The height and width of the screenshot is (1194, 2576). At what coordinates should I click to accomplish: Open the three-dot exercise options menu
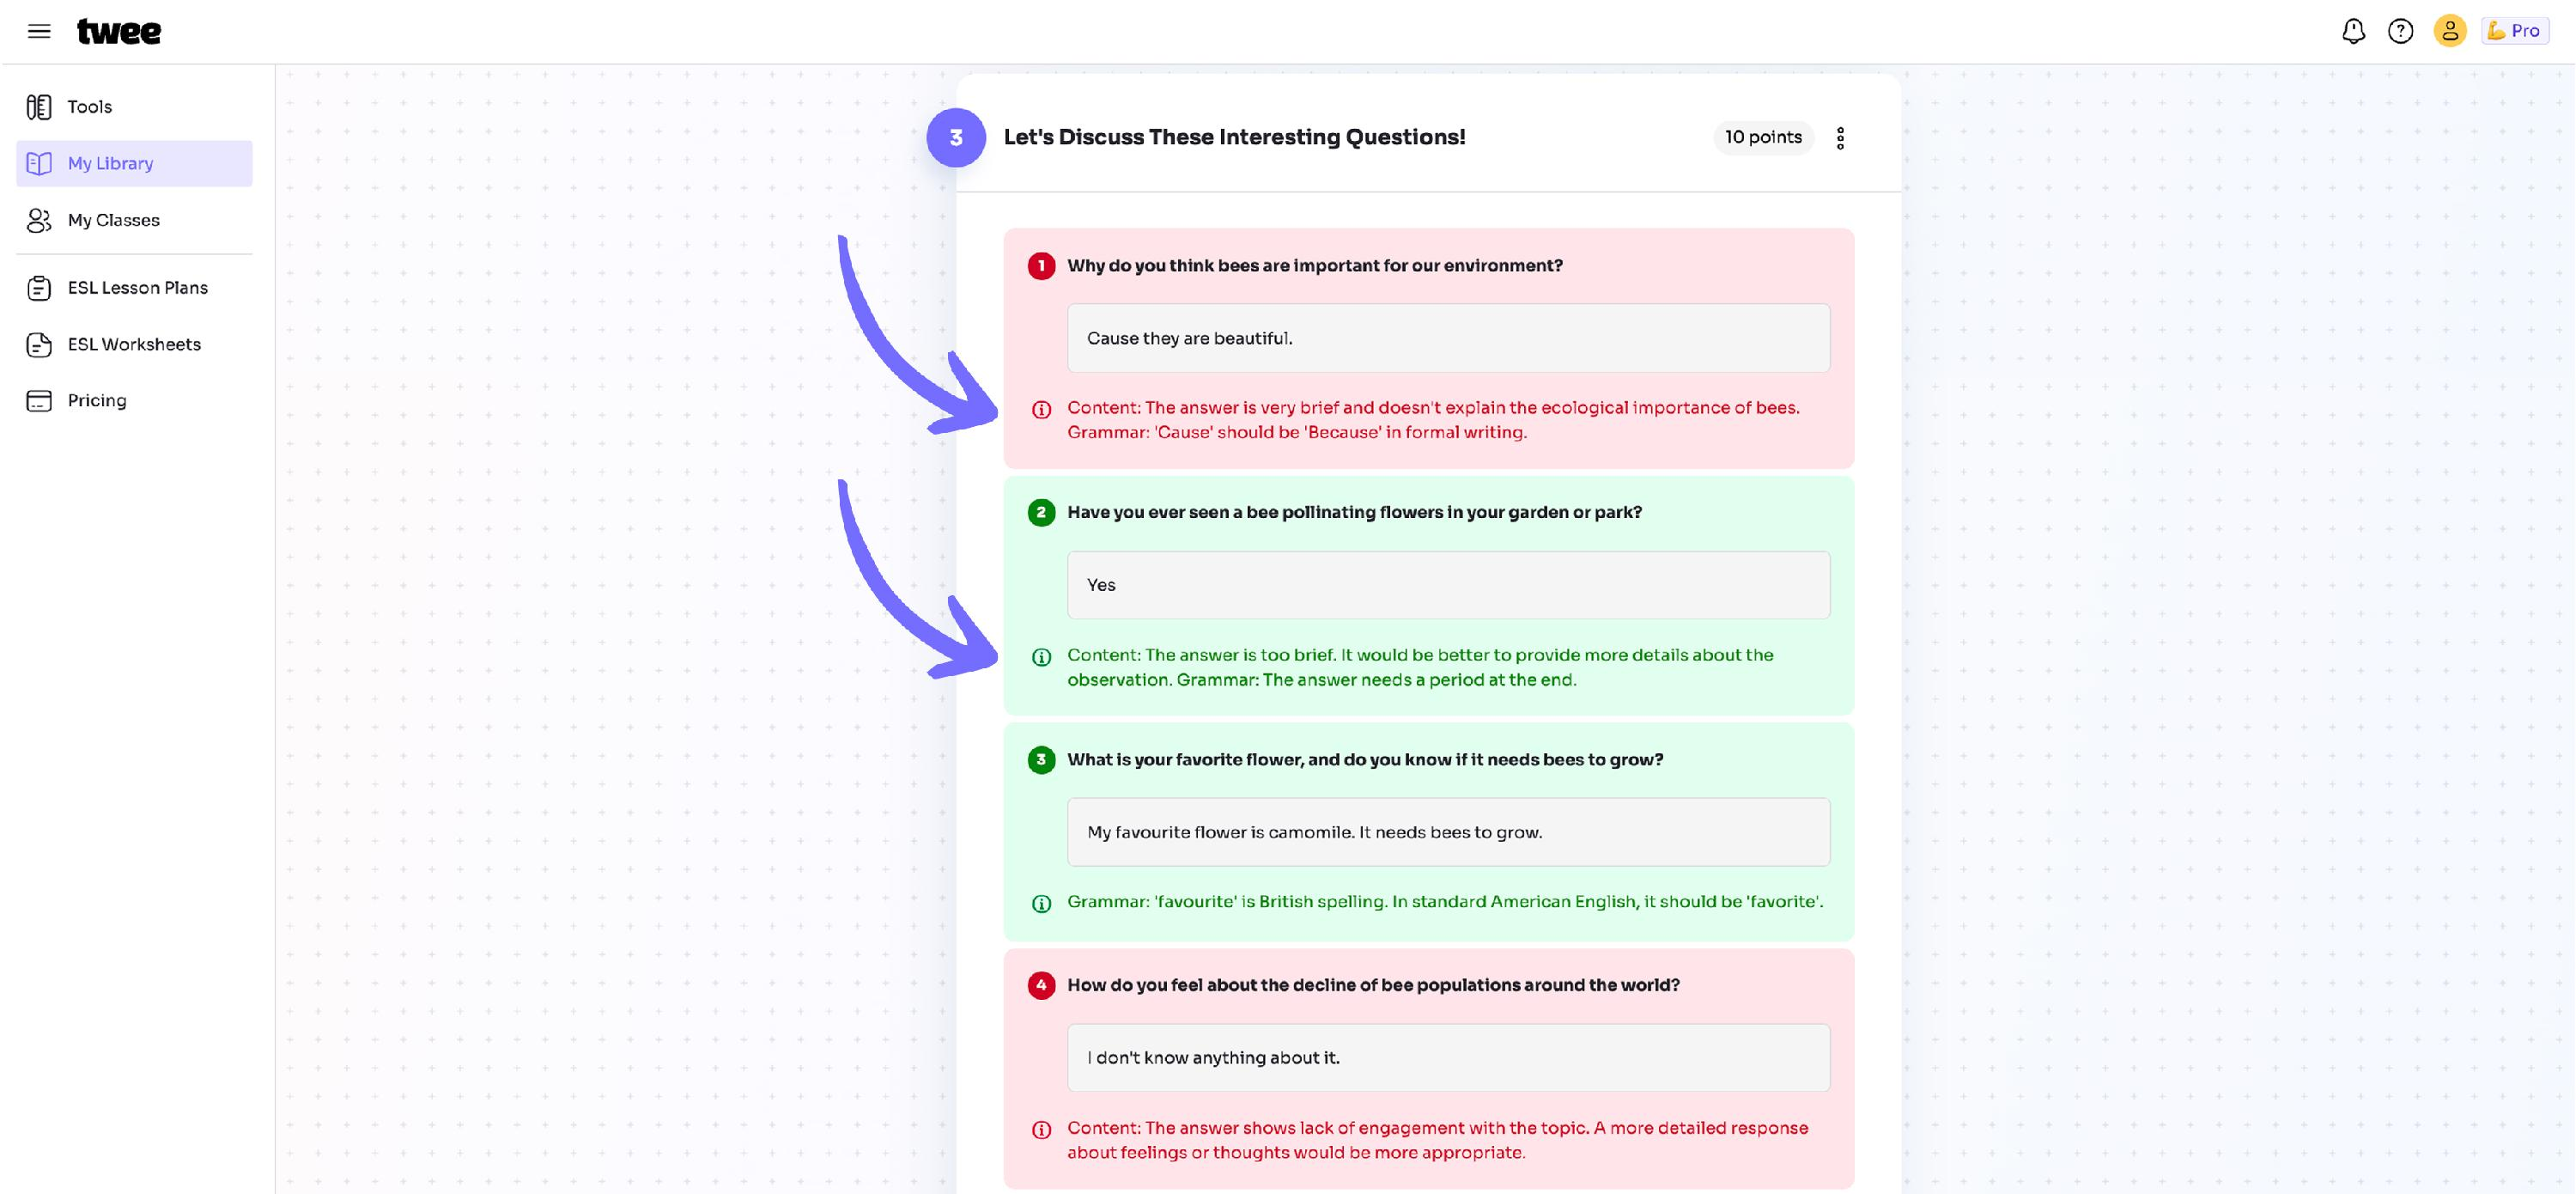(1840, 138)
